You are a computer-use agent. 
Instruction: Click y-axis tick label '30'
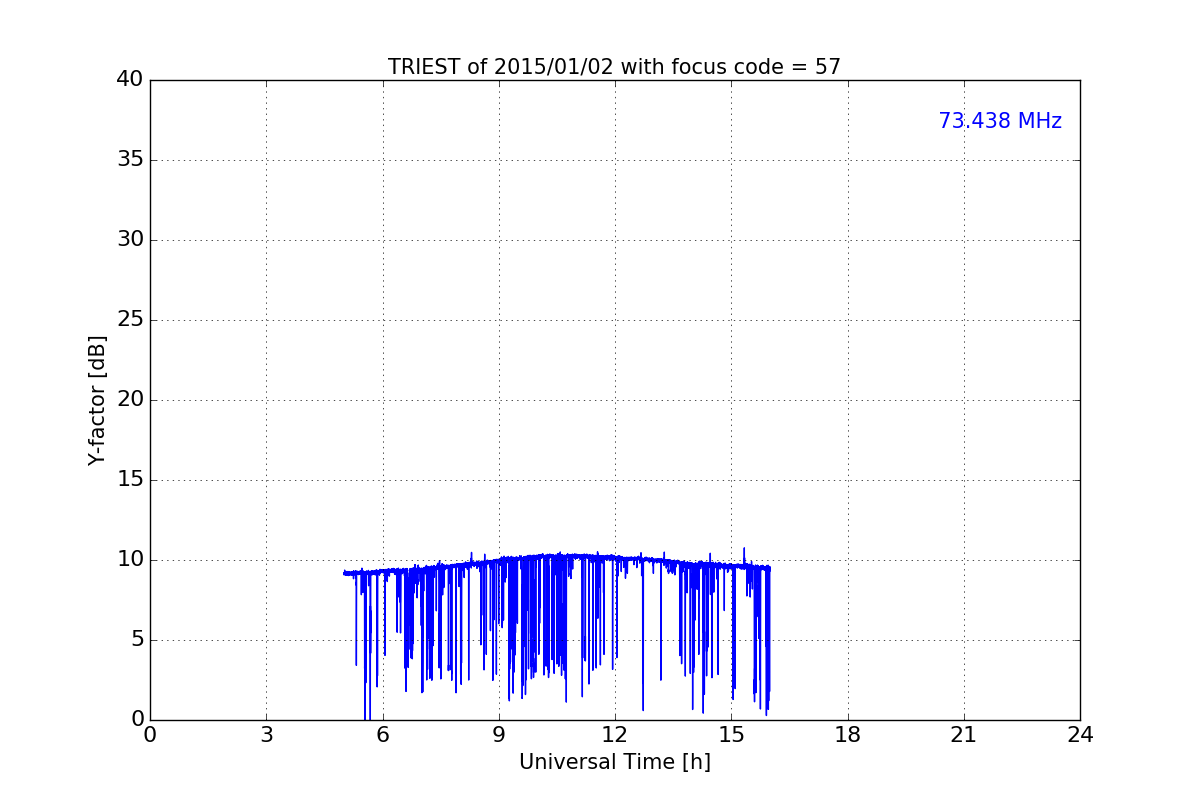coord(130,240)
